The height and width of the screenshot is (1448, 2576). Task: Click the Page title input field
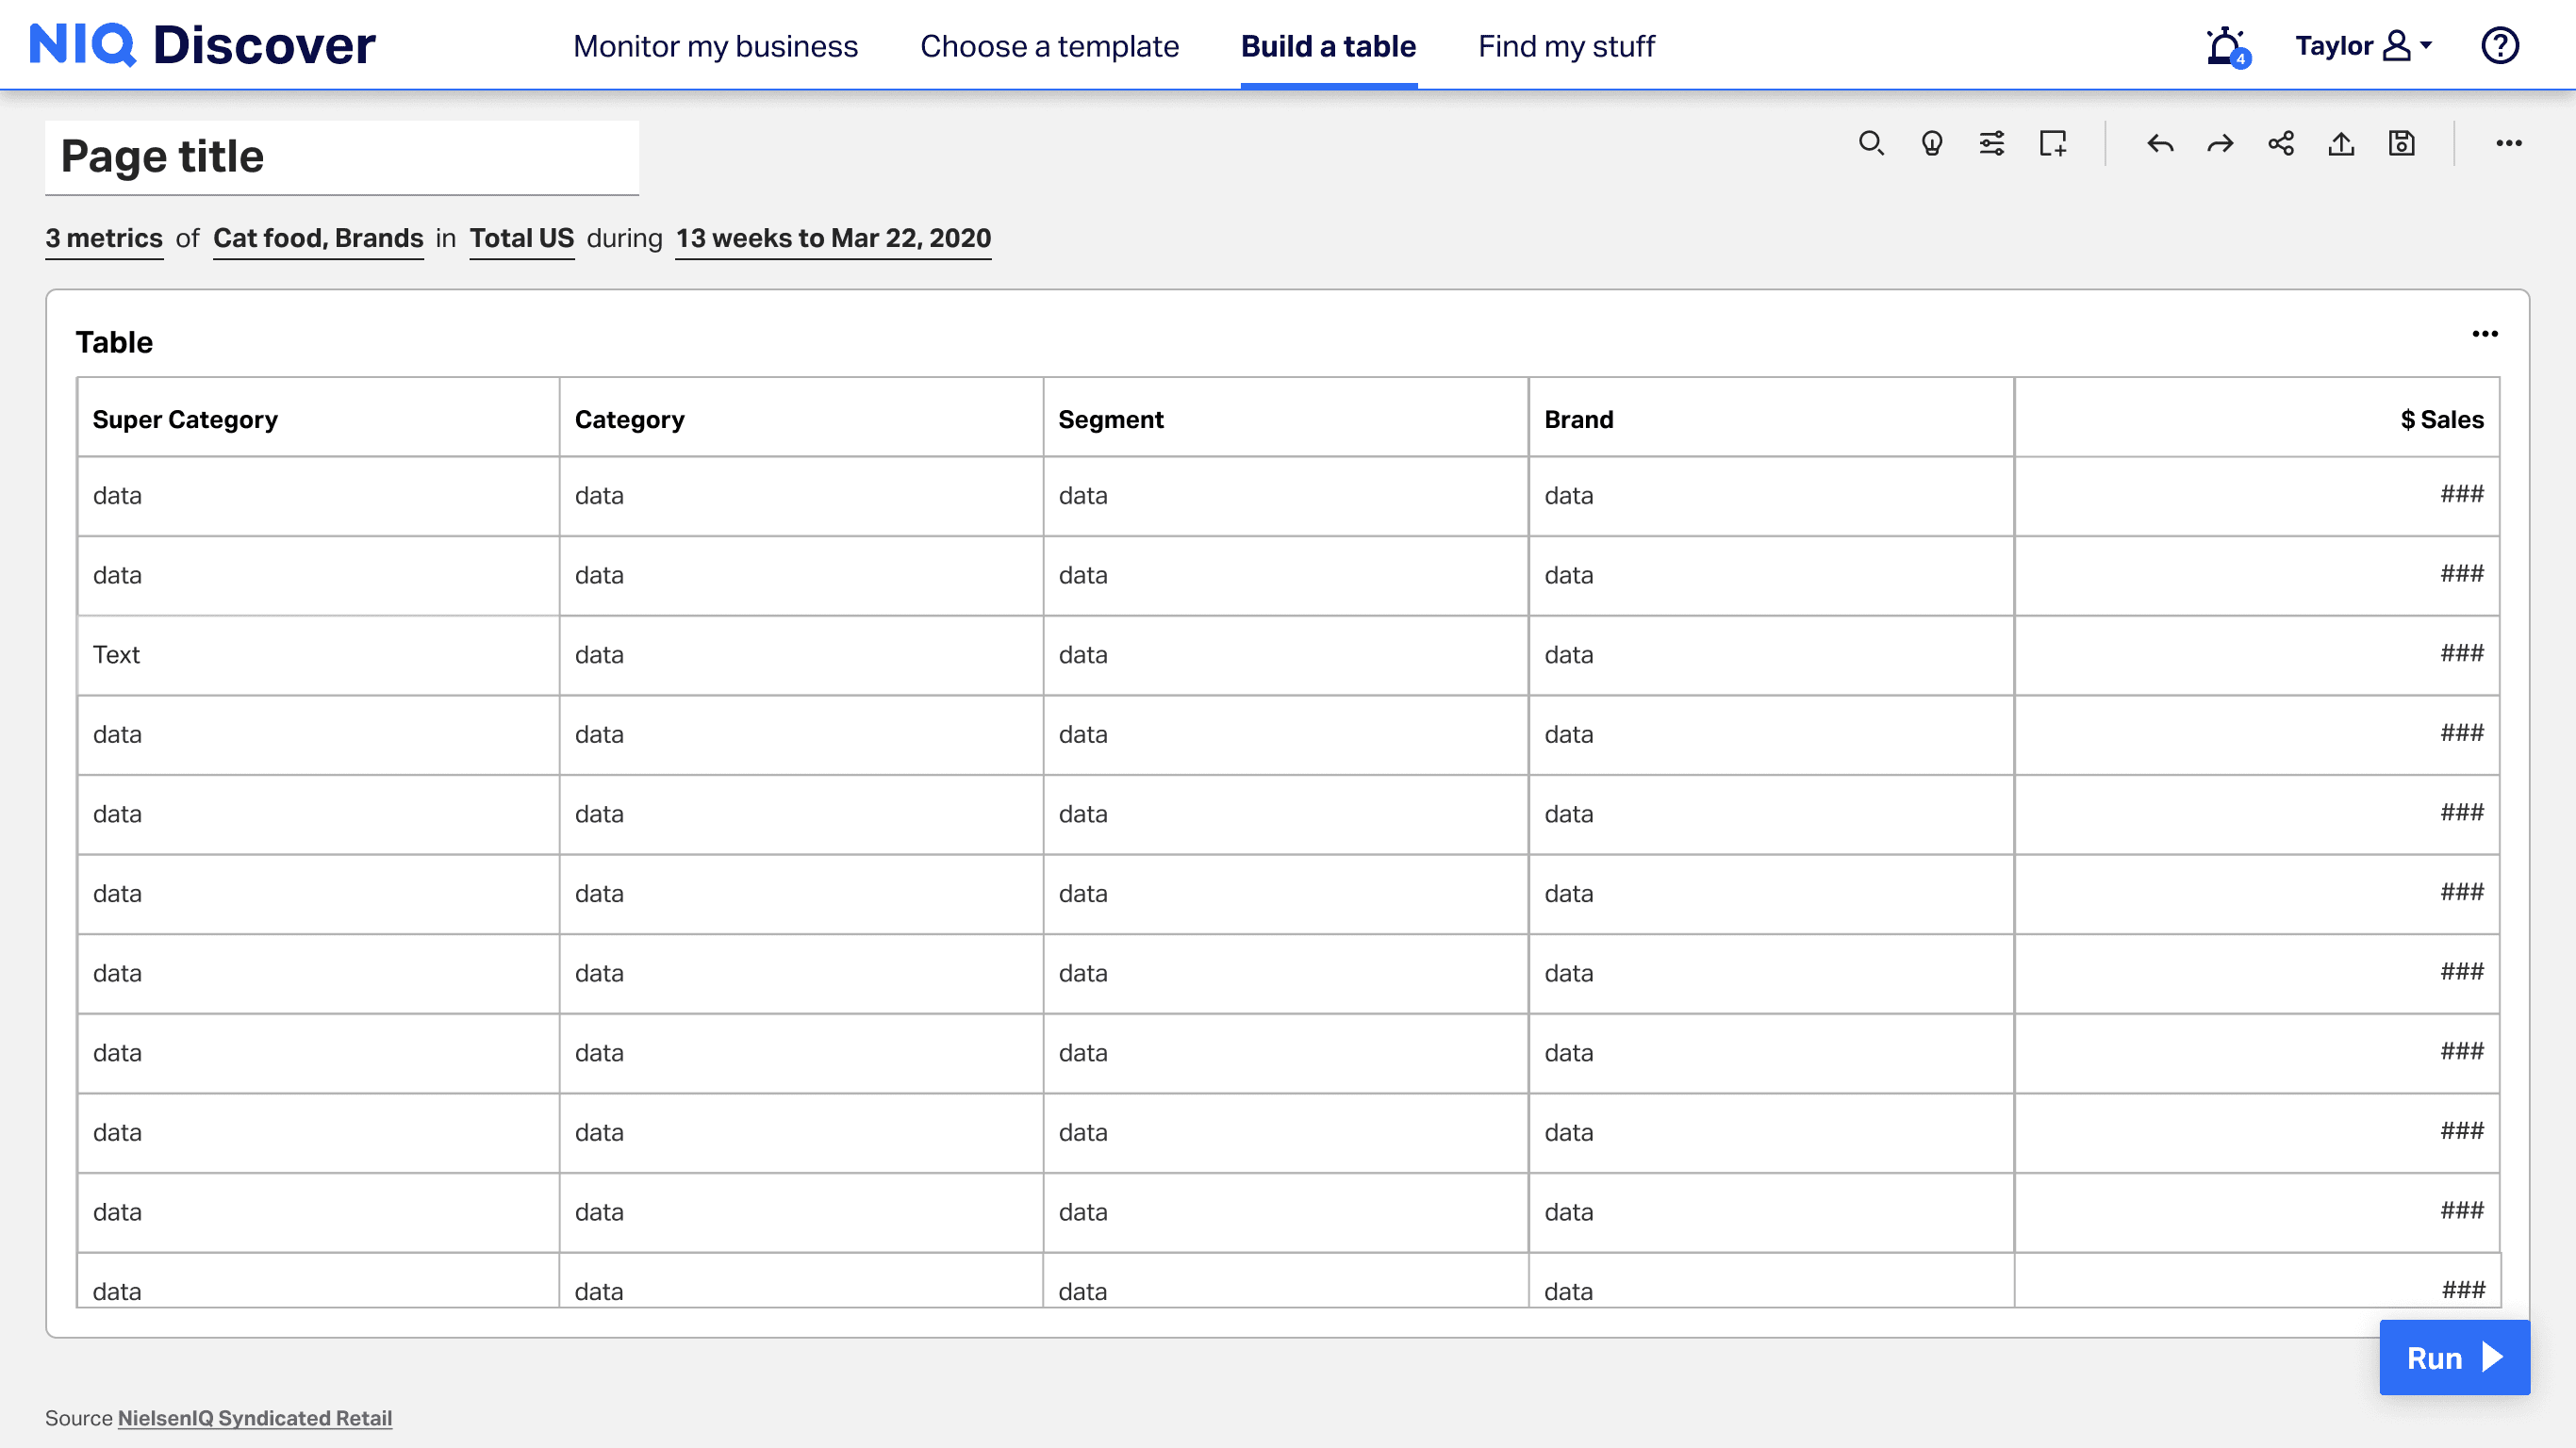[342, 157]
